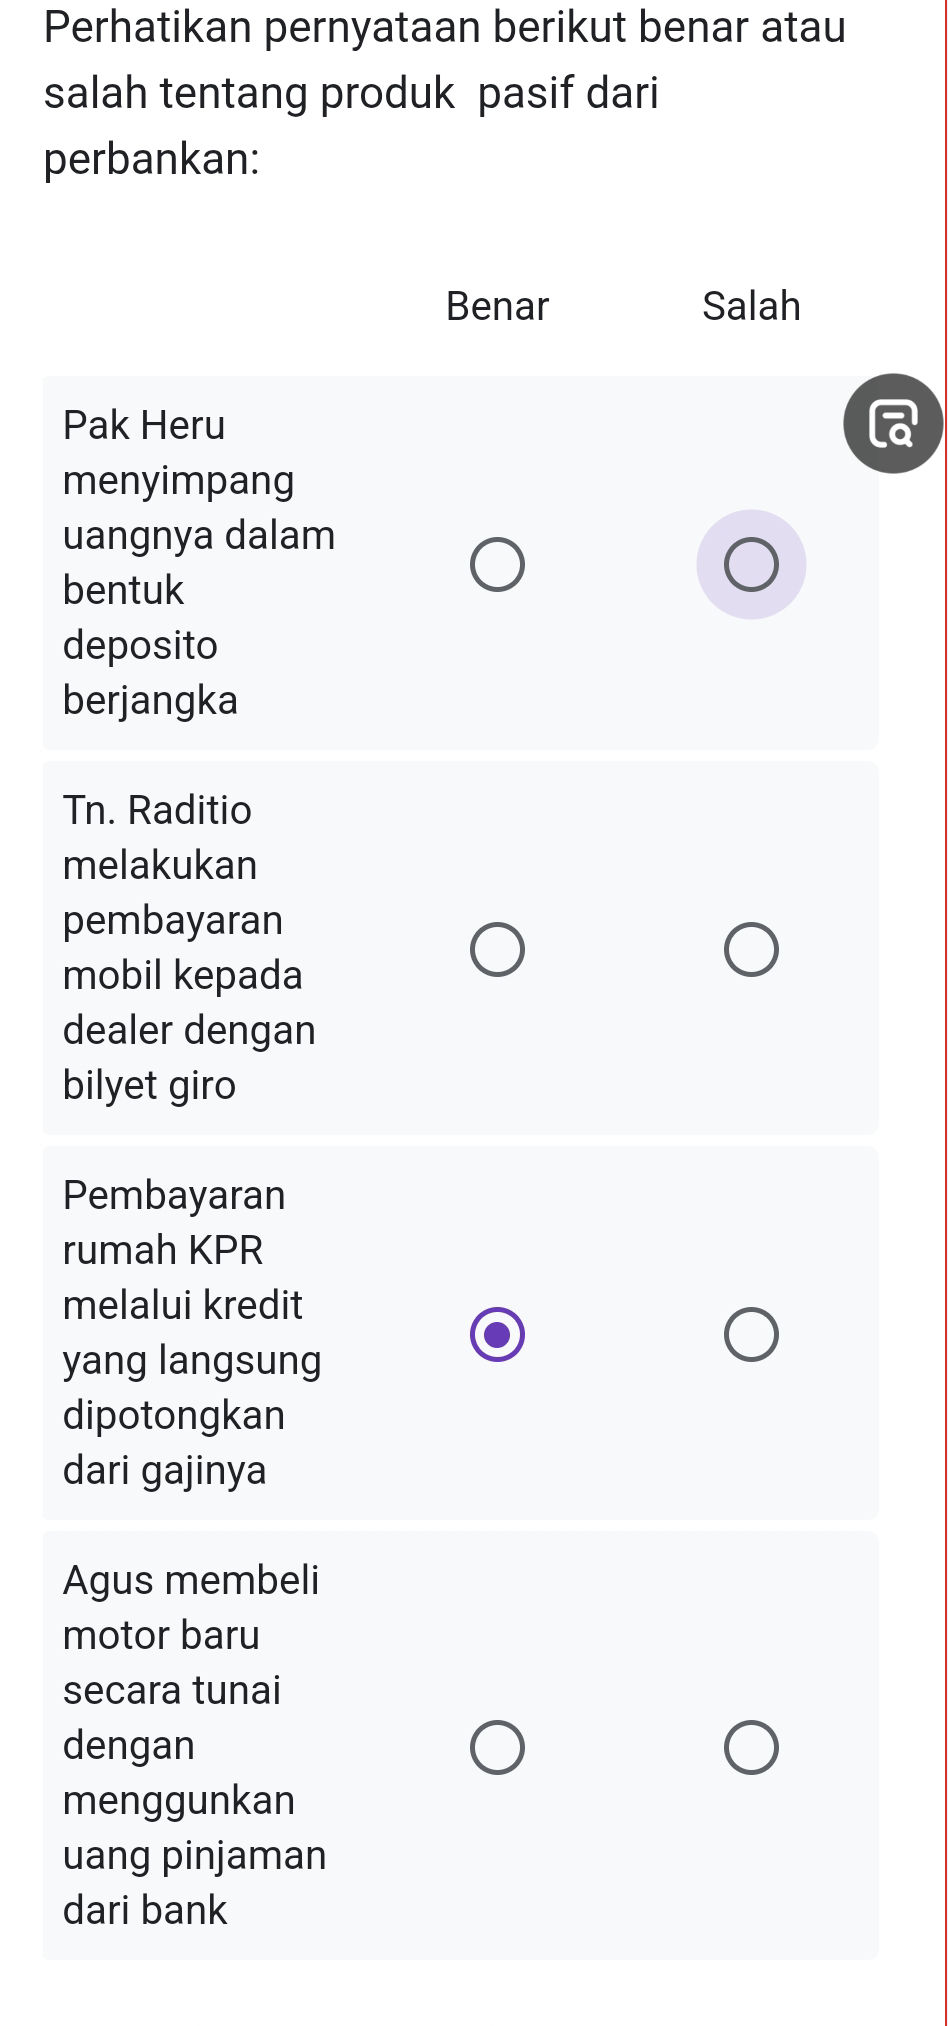Select "Salah" for Tn. Raditio bilyet giro statement
Image resolution: width=948 pixels, height=2026 pixels.
751,947
